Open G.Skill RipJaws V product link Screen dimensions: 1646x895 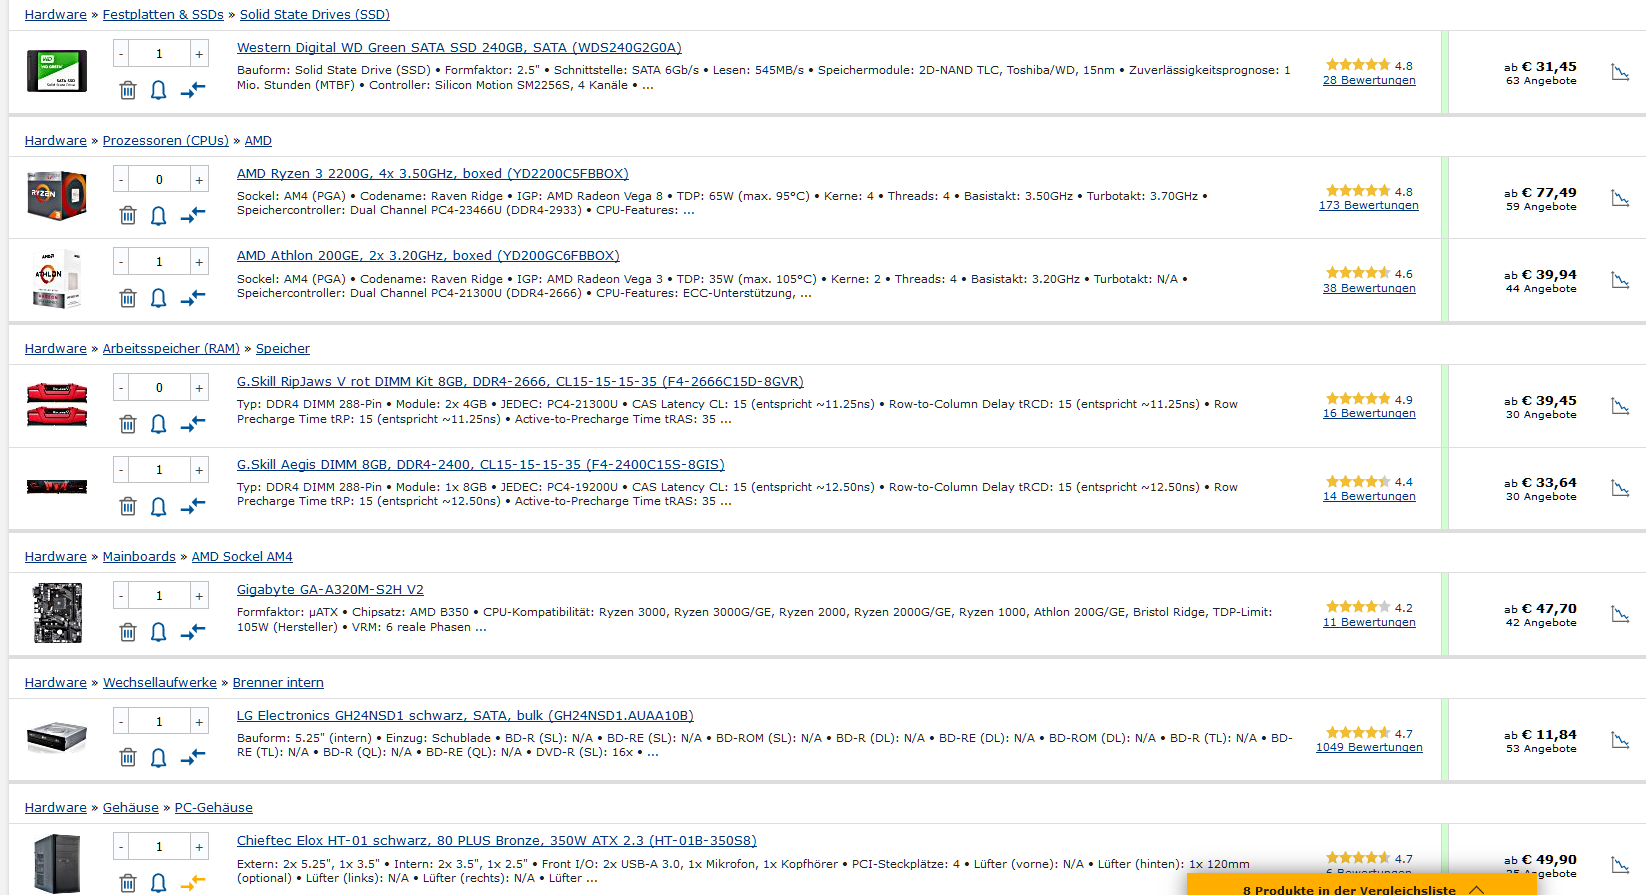coord(520,381)
